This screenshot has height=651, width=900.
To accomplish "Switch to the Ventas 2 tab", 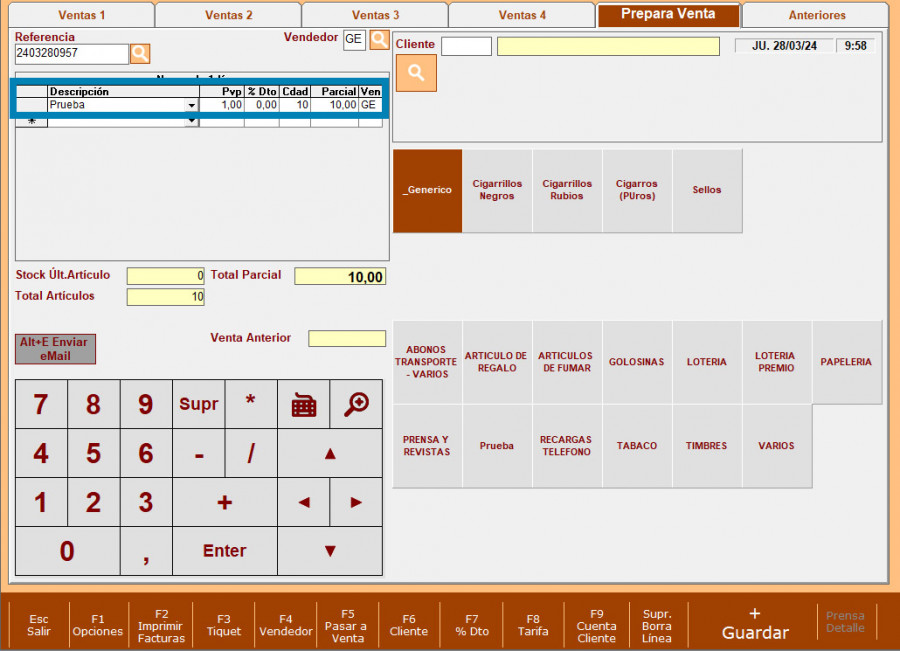I will 228,15.
